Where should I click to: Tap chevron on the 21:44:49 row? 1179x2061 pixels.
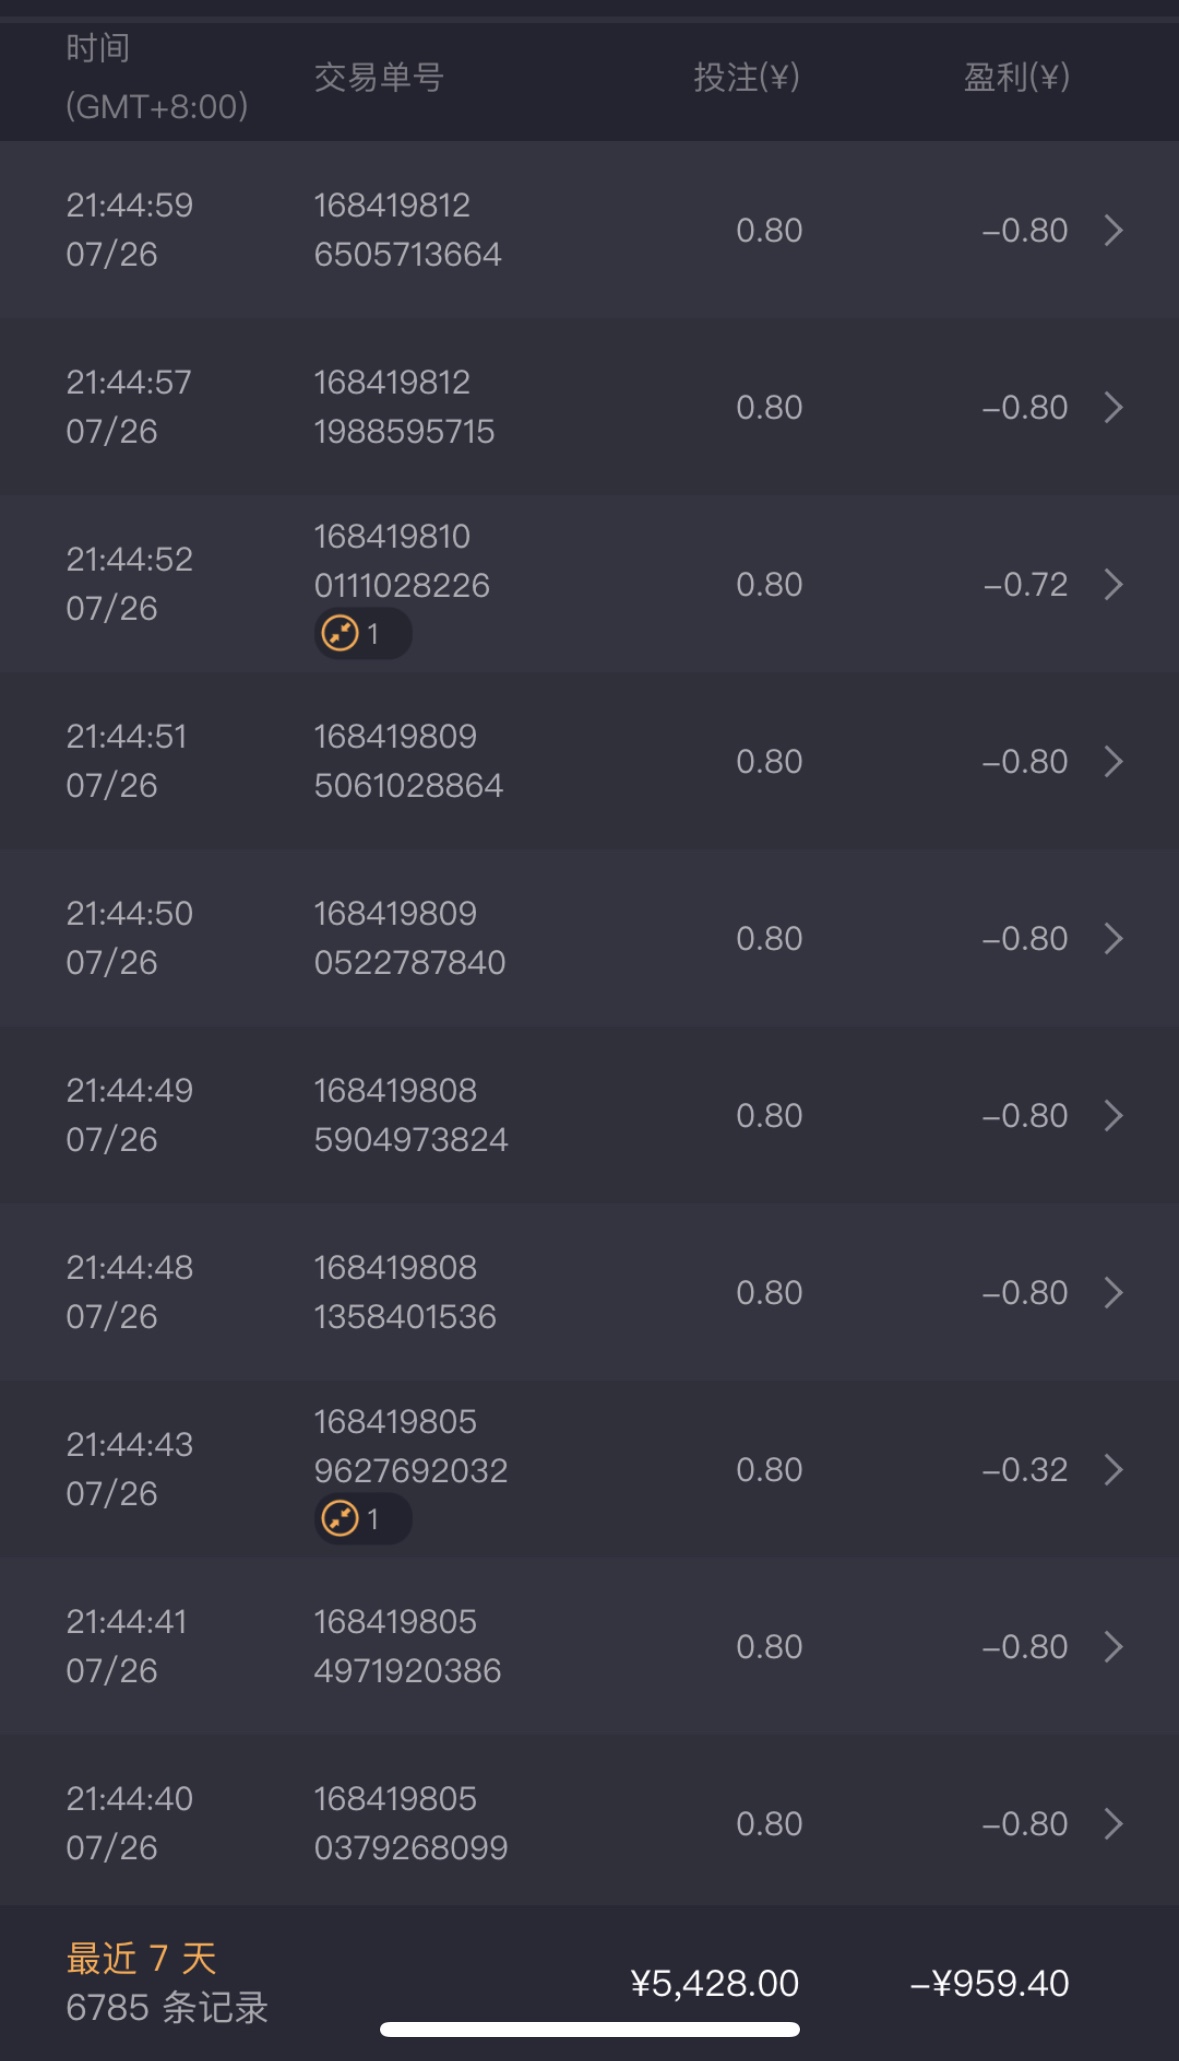(1113, 1115)
